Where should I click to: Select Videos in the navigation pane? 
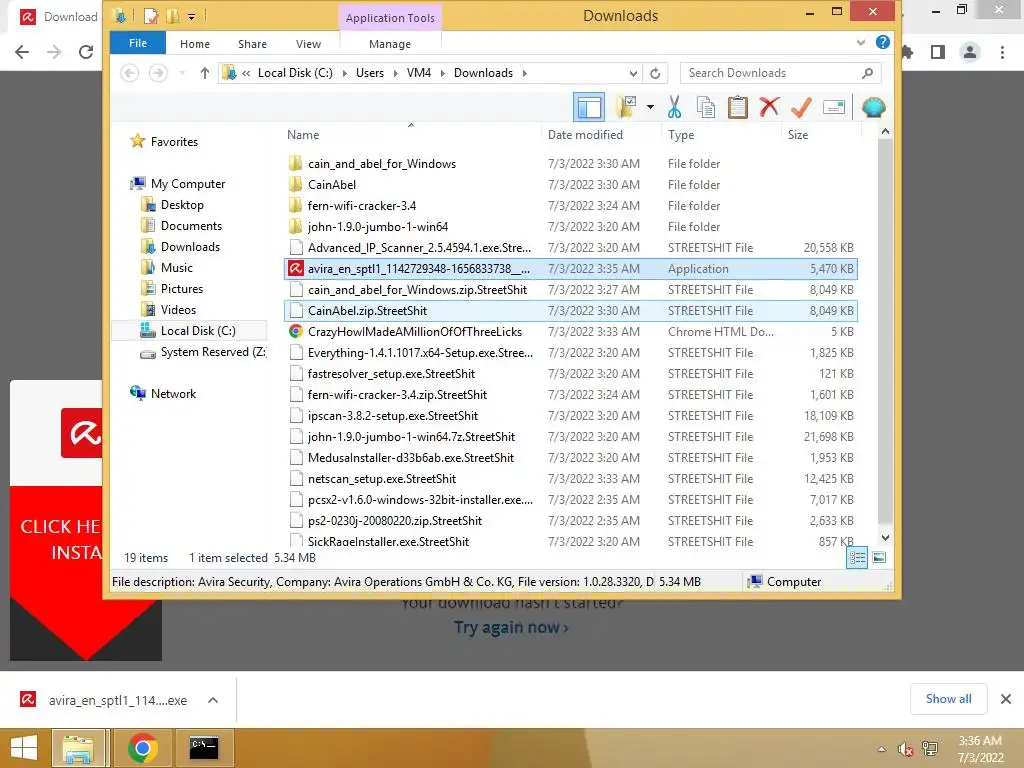point(178,310)
